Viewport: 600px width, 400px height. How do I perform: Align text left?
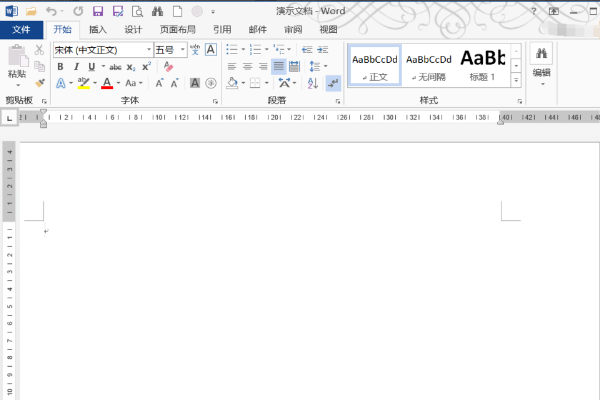tap(232, 67)
